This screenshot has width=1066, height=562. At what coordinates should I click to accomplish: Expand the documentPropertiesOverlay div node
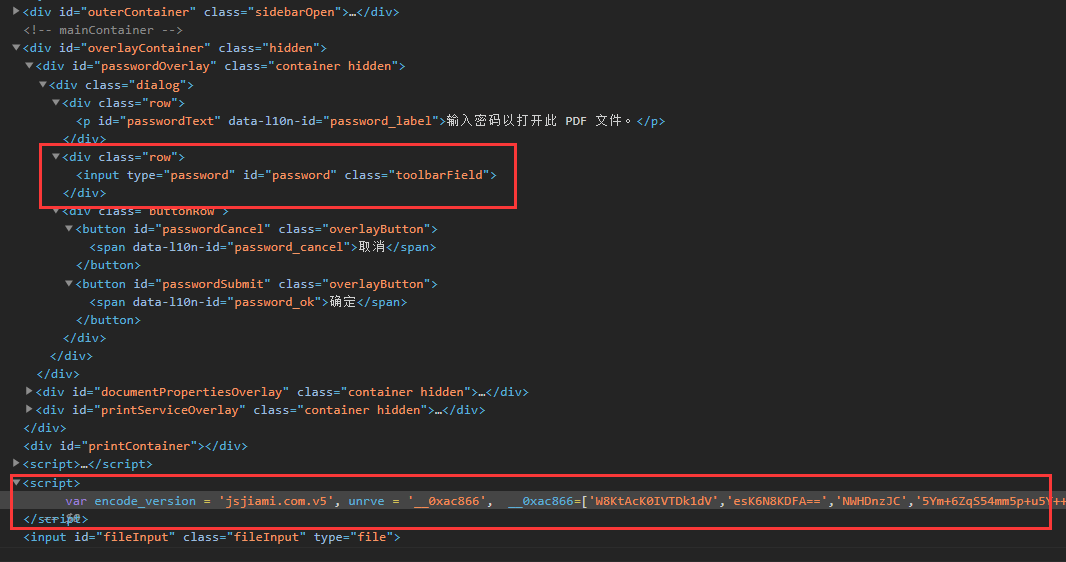click(x=29, y=391)
